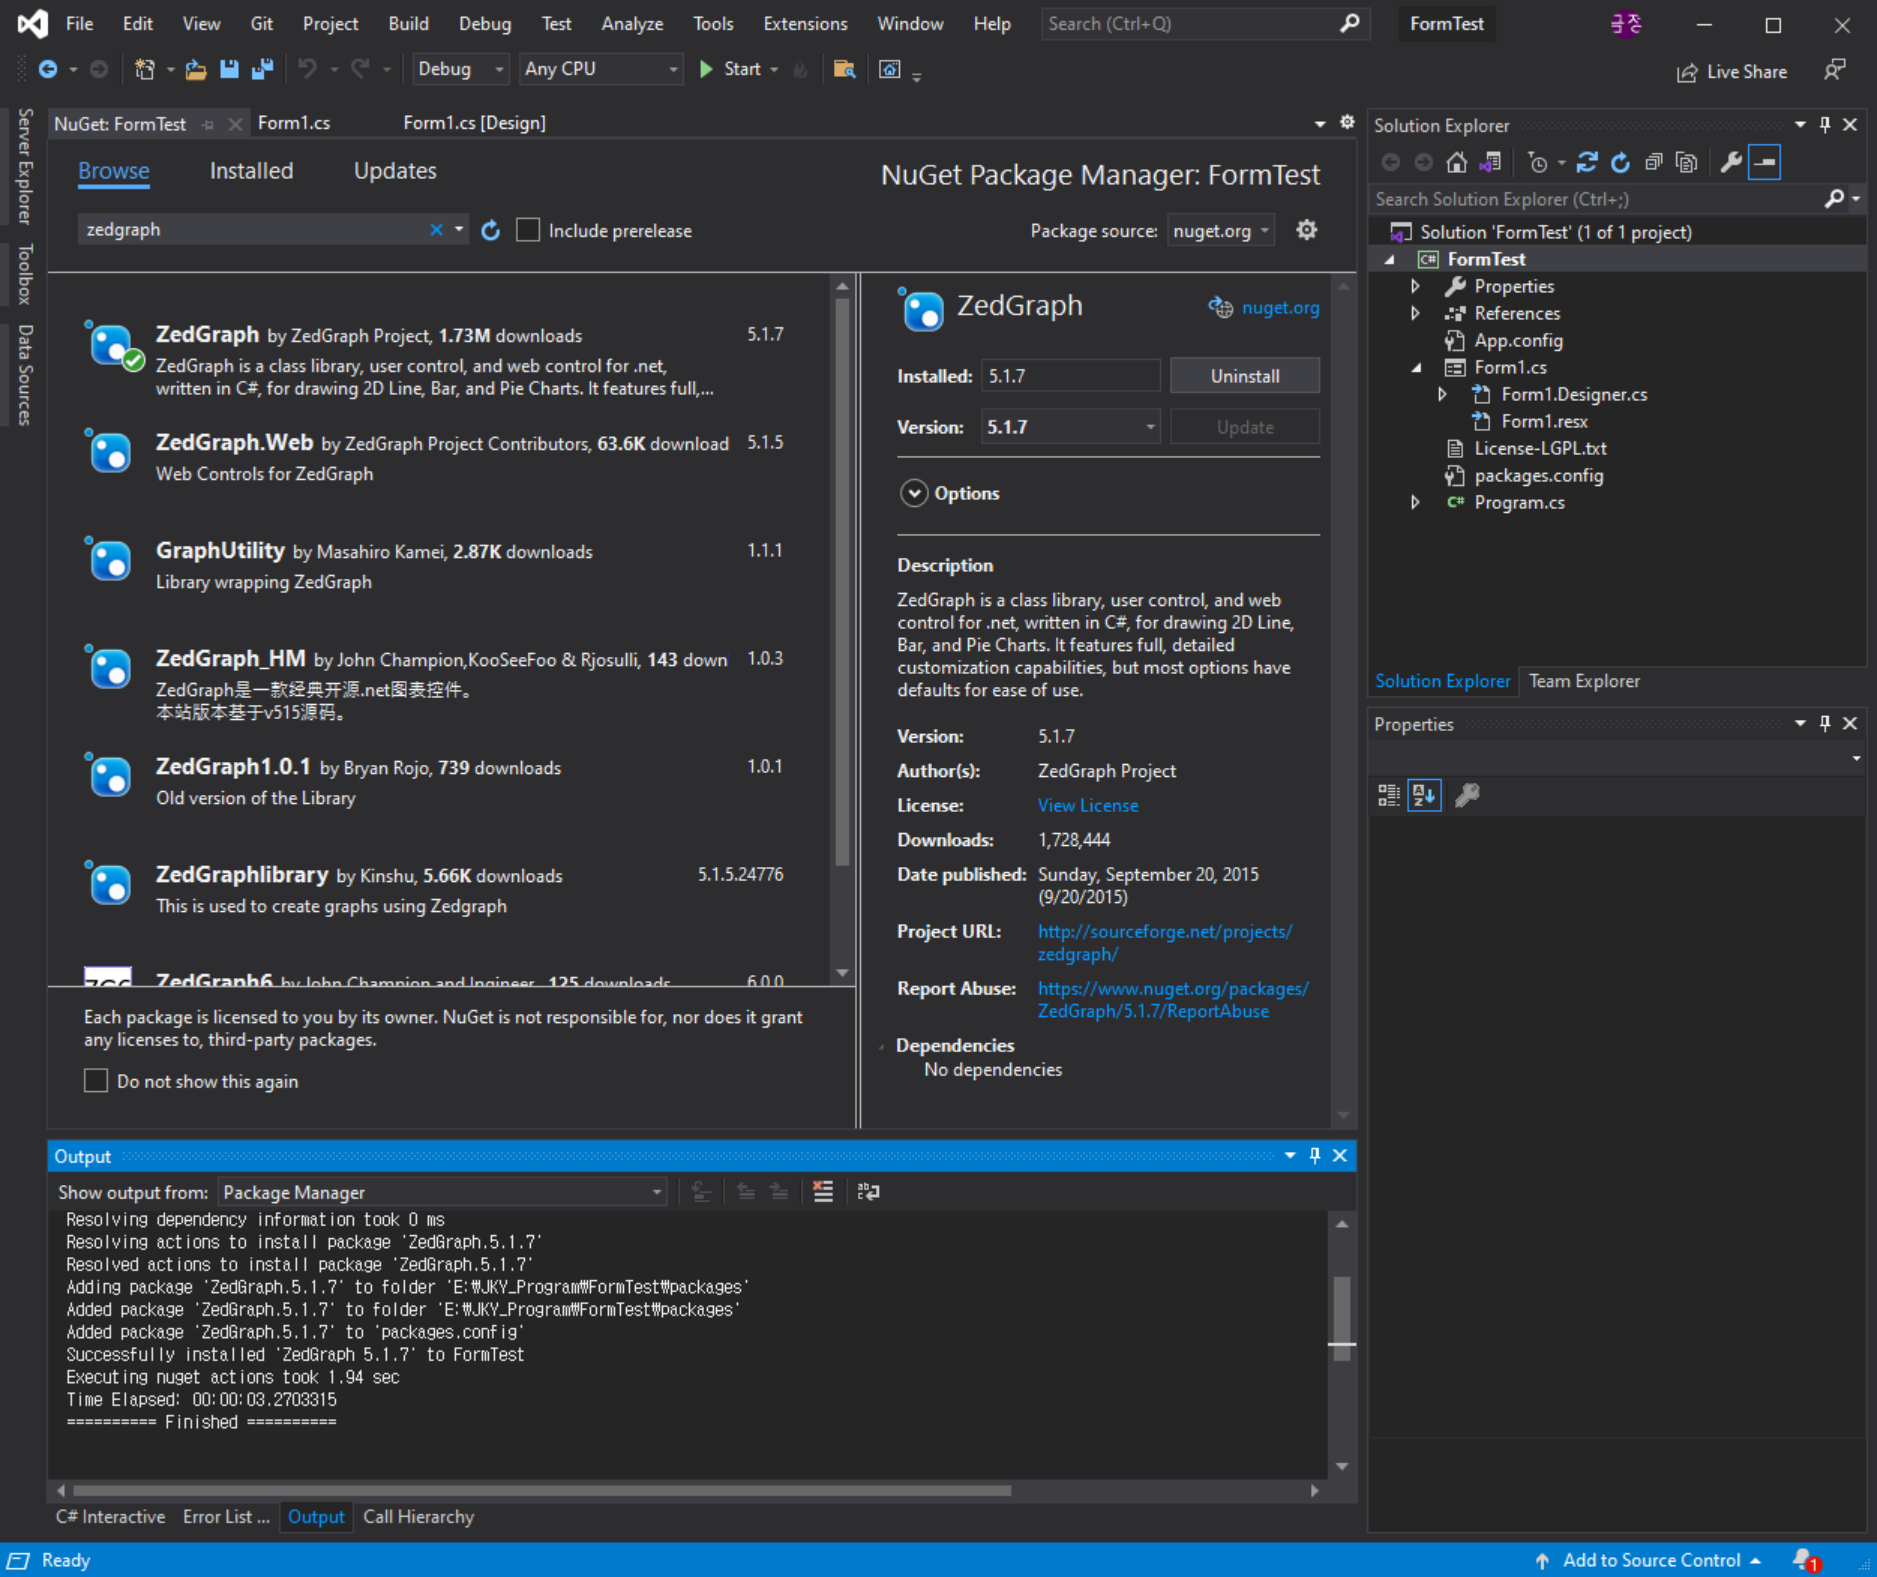The height and width of the screenshot is (1577, 1877).
Task: Refresh the NuGet package search results
Action: [x=490, y=231]
